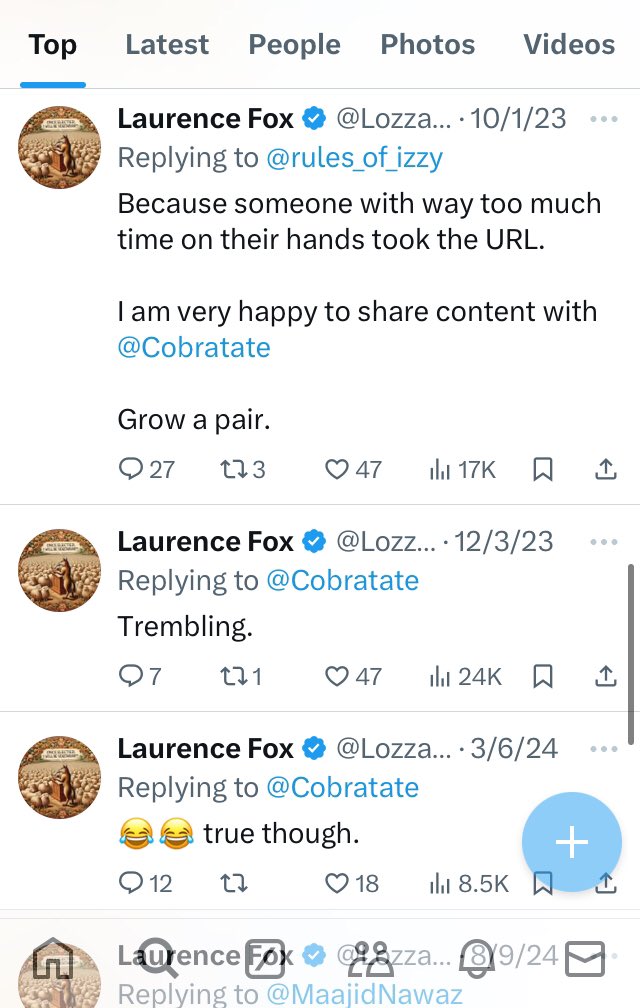Share the 'Grow a pair' tweet

click(x=605, y=469)
